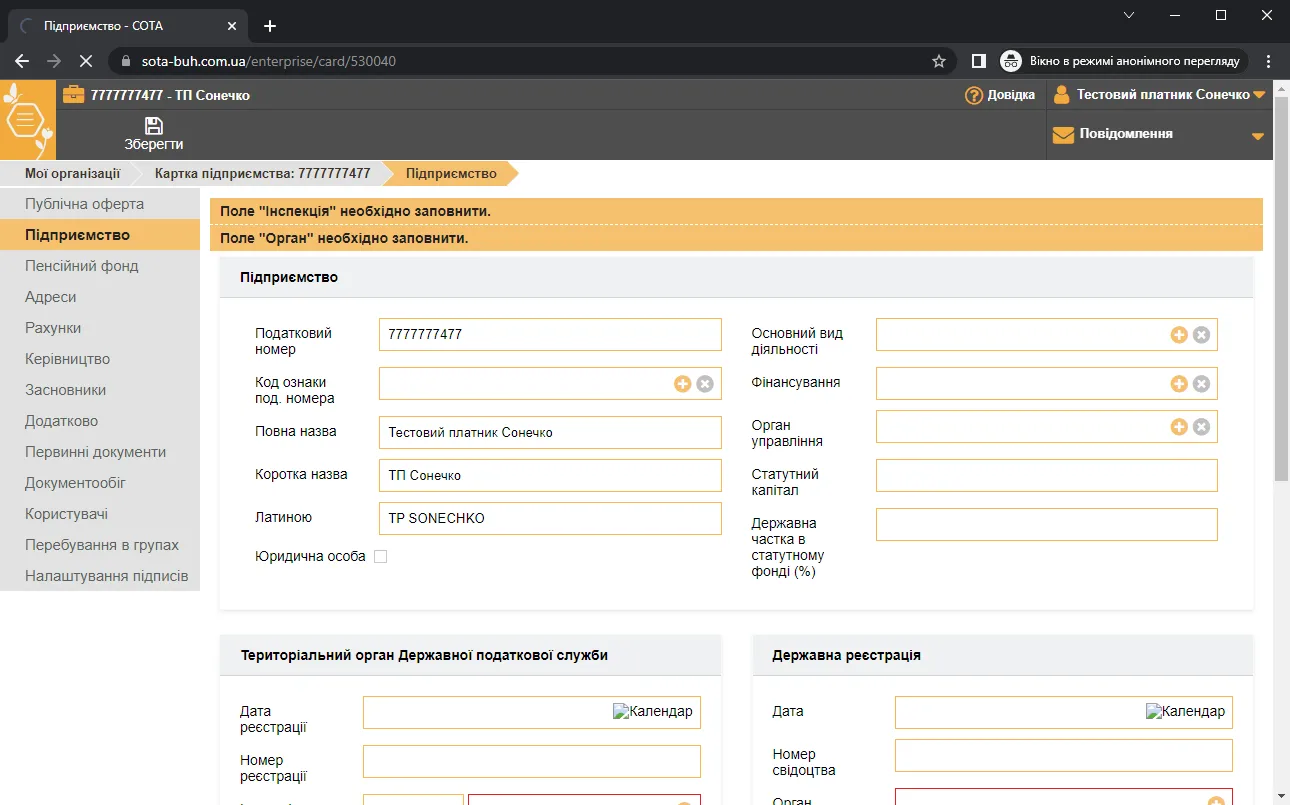Click the Податковий номер field

[550, 335]
